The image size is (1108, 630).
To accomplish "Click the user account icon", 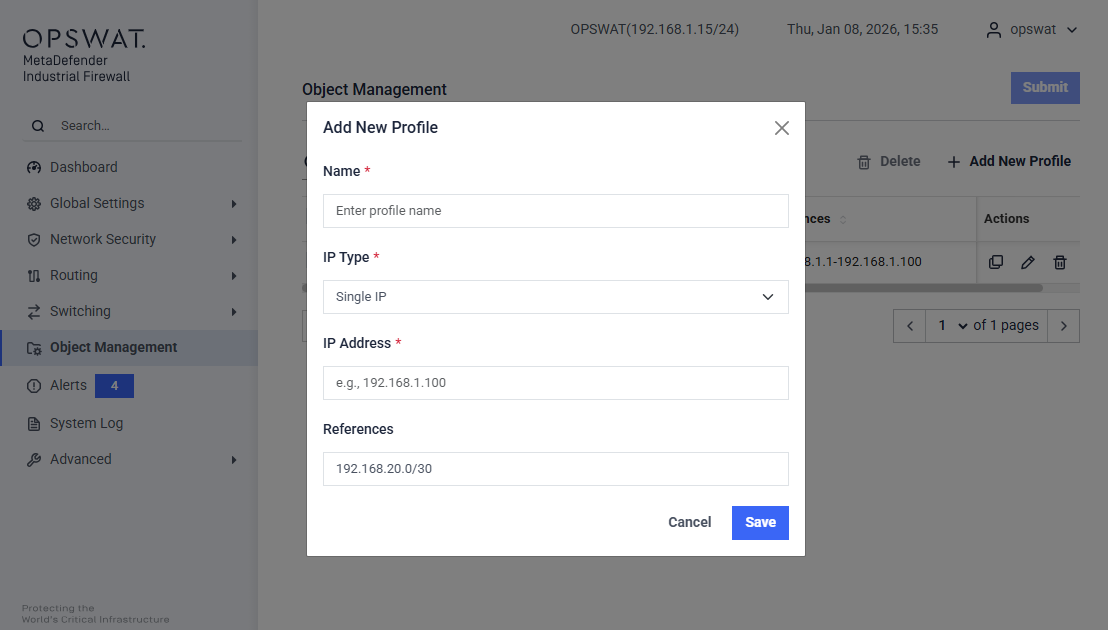I will pos(993,30).
